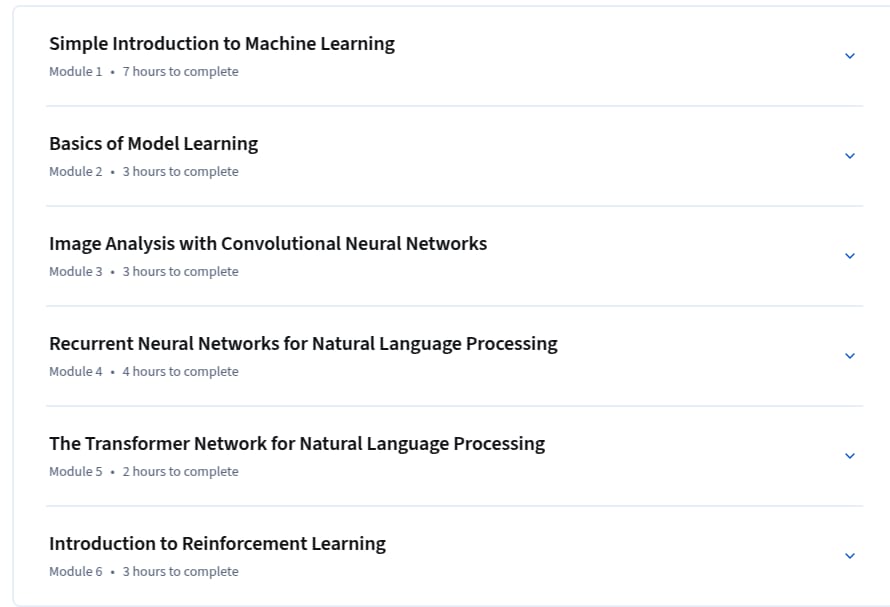Open The Transformer Network for NLP title

(297, 443)
